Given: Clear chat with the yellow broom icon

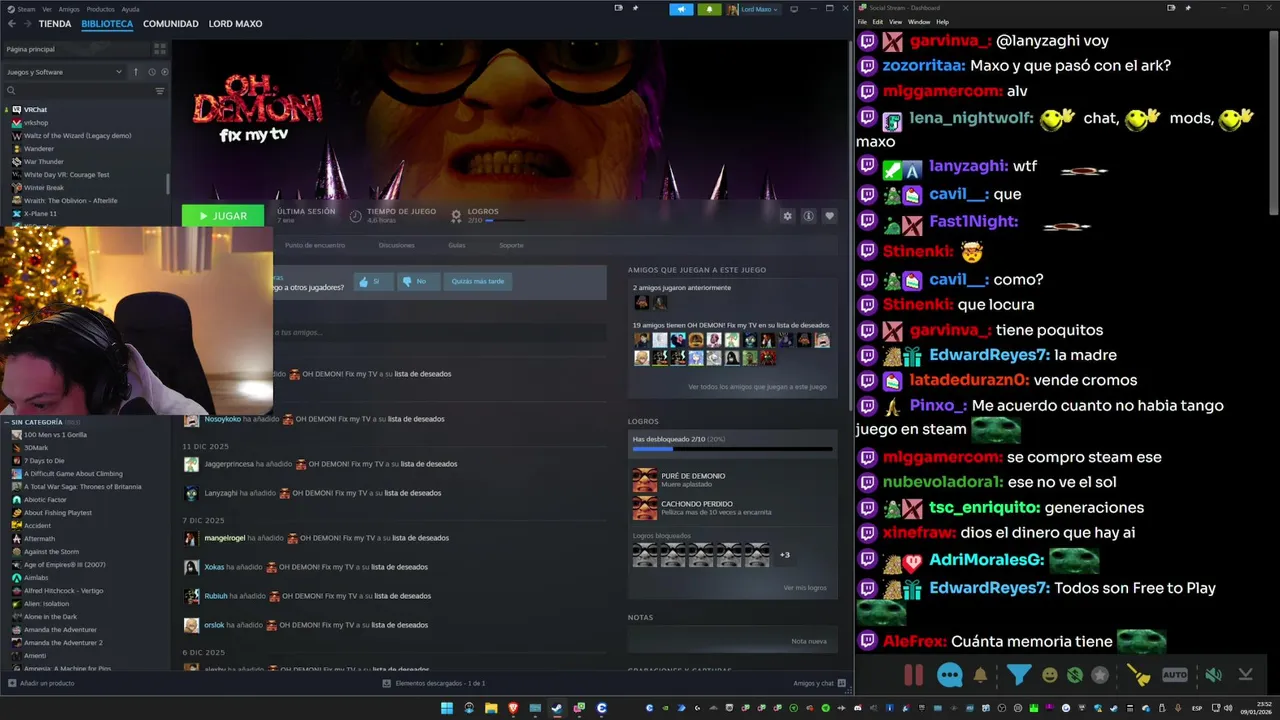Looking at the screenshot, I should 1139,675.
